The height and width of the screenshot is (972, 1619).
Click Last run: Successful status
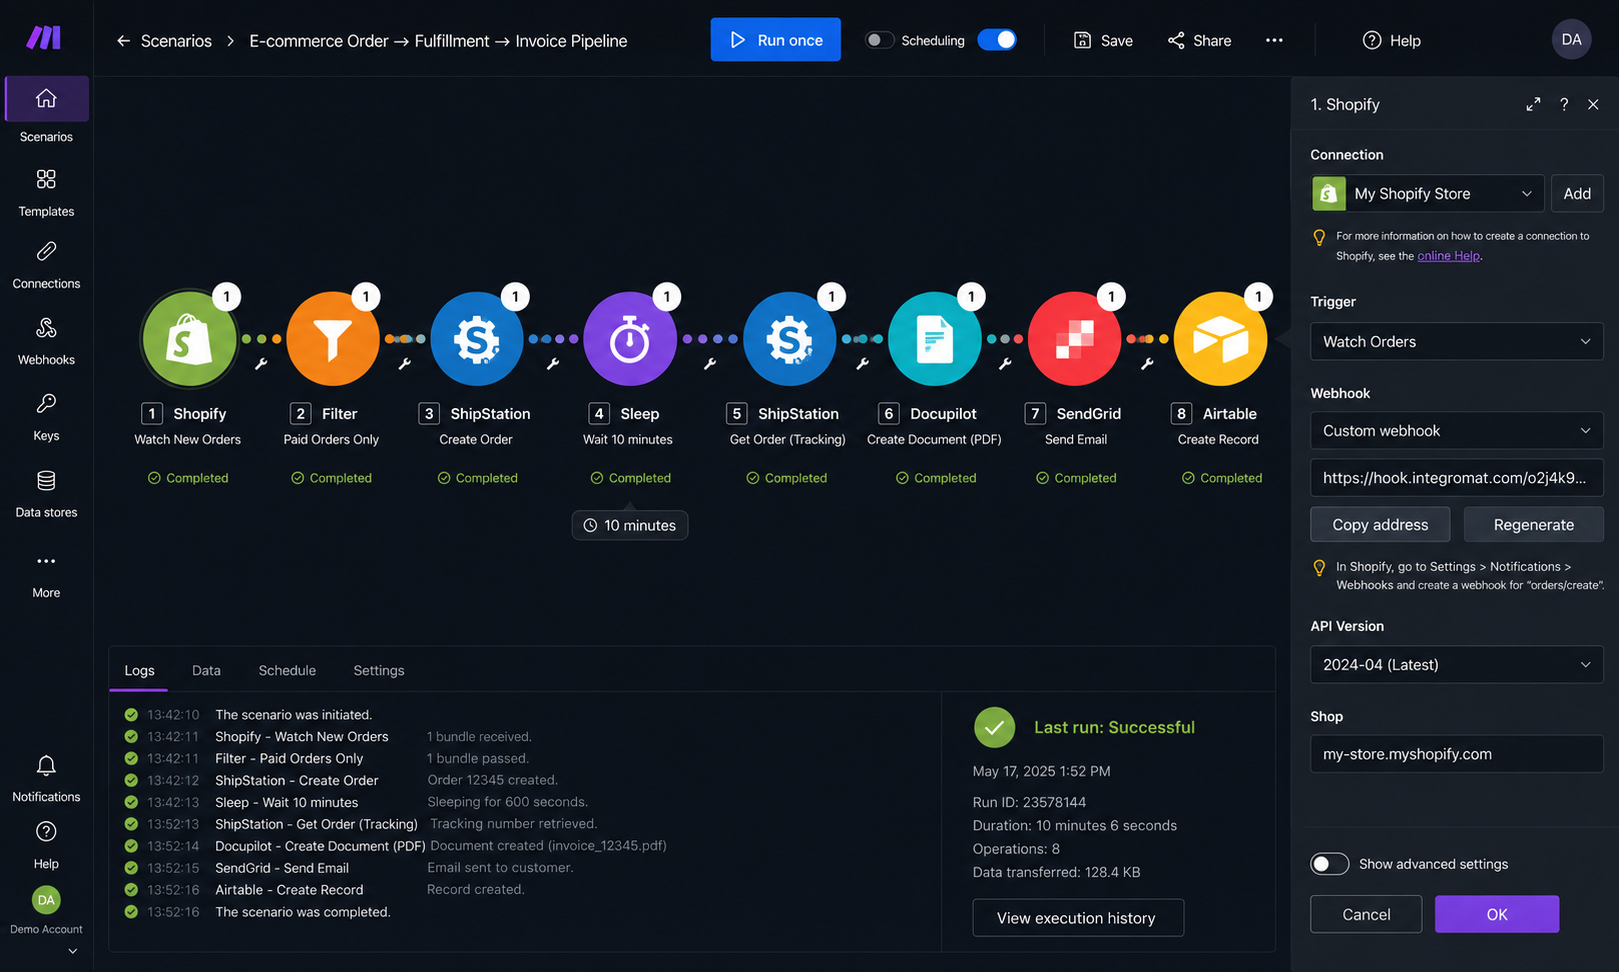(1114, 727)
